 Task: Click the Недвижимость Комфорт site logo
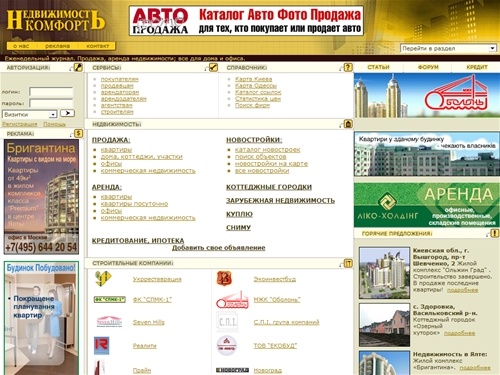(x=56, y=20)
